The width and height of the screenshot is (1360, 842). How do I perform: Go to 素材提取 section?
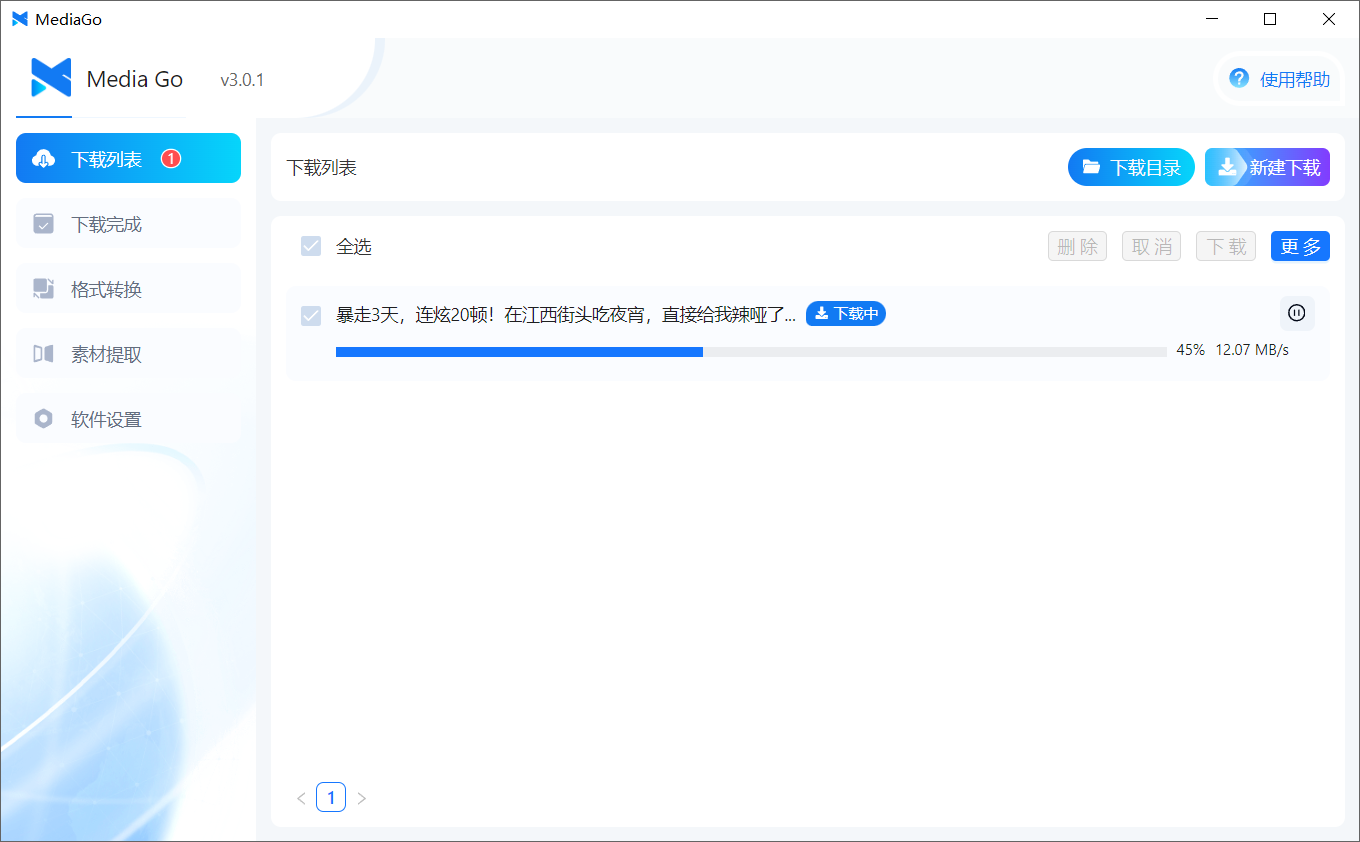(x=128, y=354)
